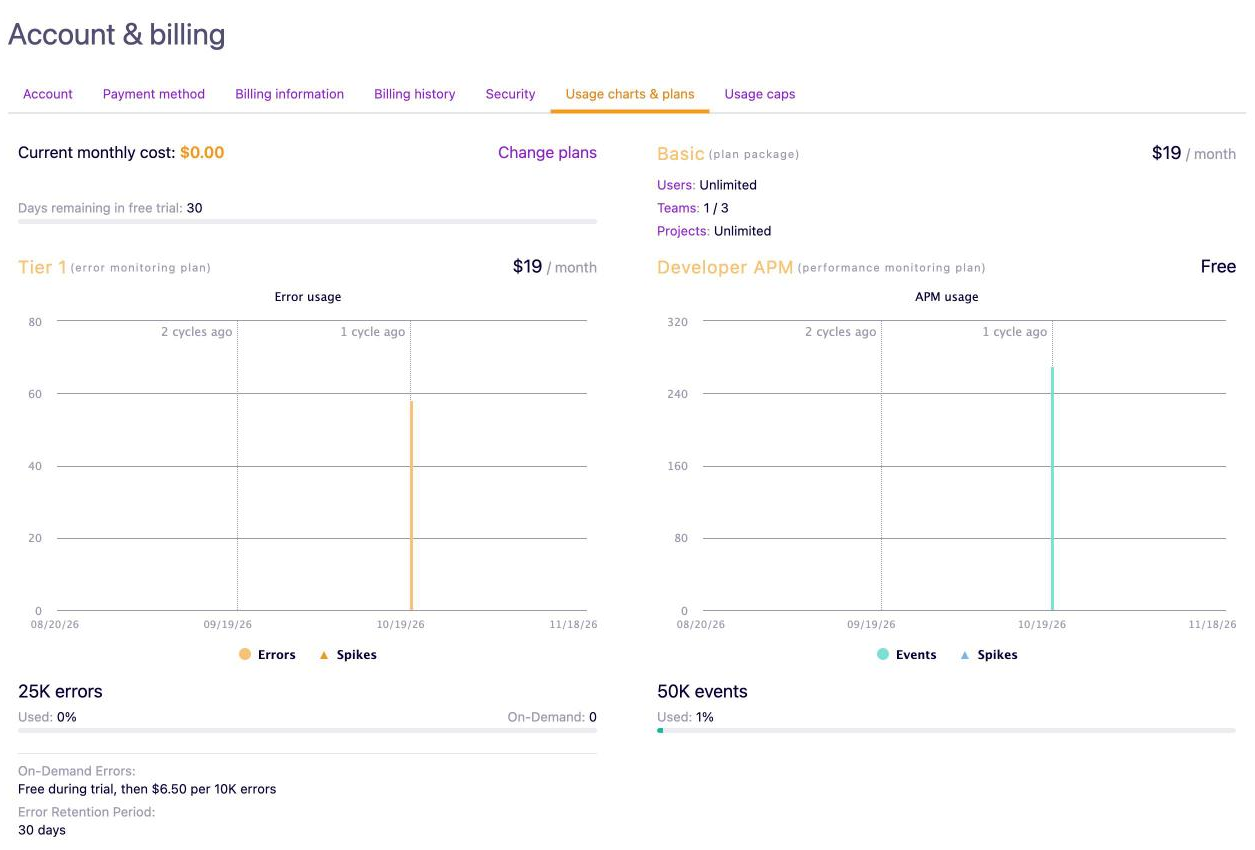Screen dimensions: 1255x850
Task: Click the 25K errors used progress bar
Action: tap(308, 730)
